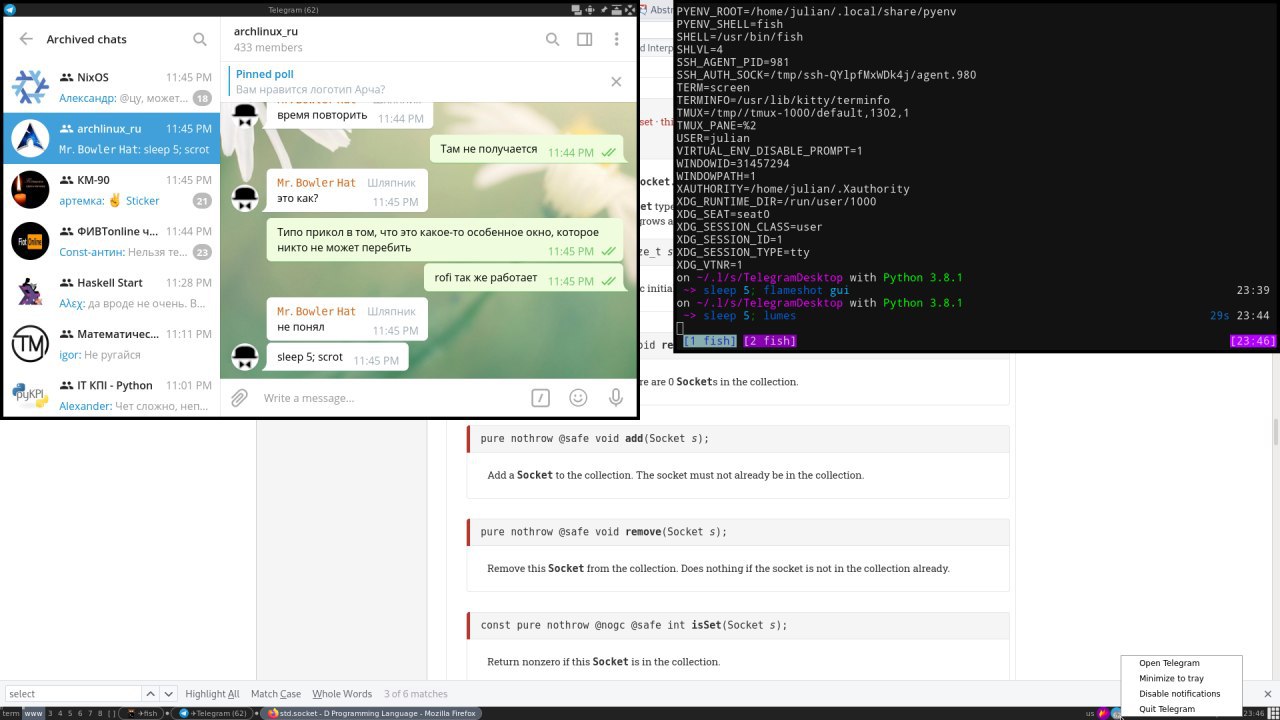Open the ФИВТonline chat
This screenshot has width=1280, height=720.
click(x=111, y=241)
